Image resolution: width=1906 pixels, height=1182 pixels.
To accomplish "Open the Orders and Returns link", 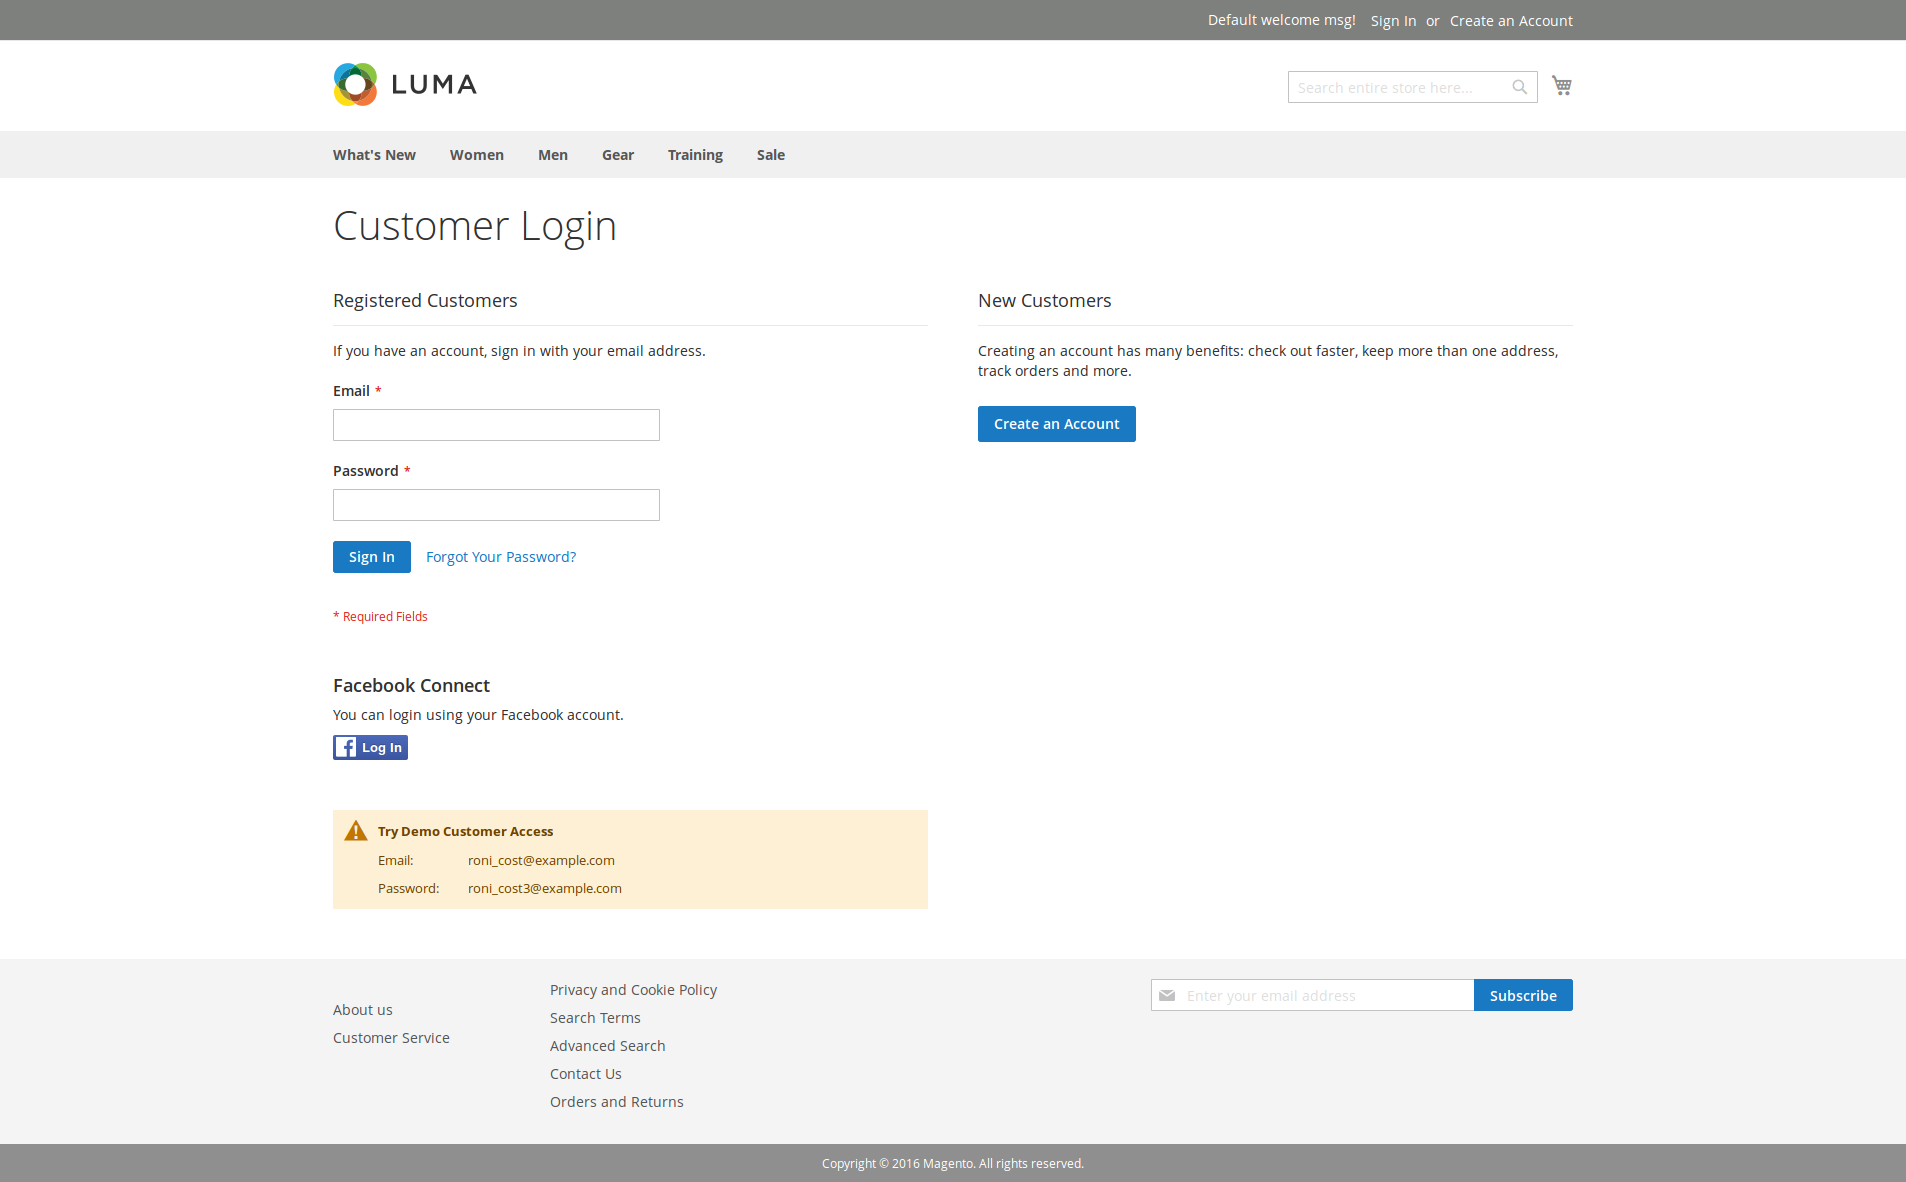I will point(616,1102).
